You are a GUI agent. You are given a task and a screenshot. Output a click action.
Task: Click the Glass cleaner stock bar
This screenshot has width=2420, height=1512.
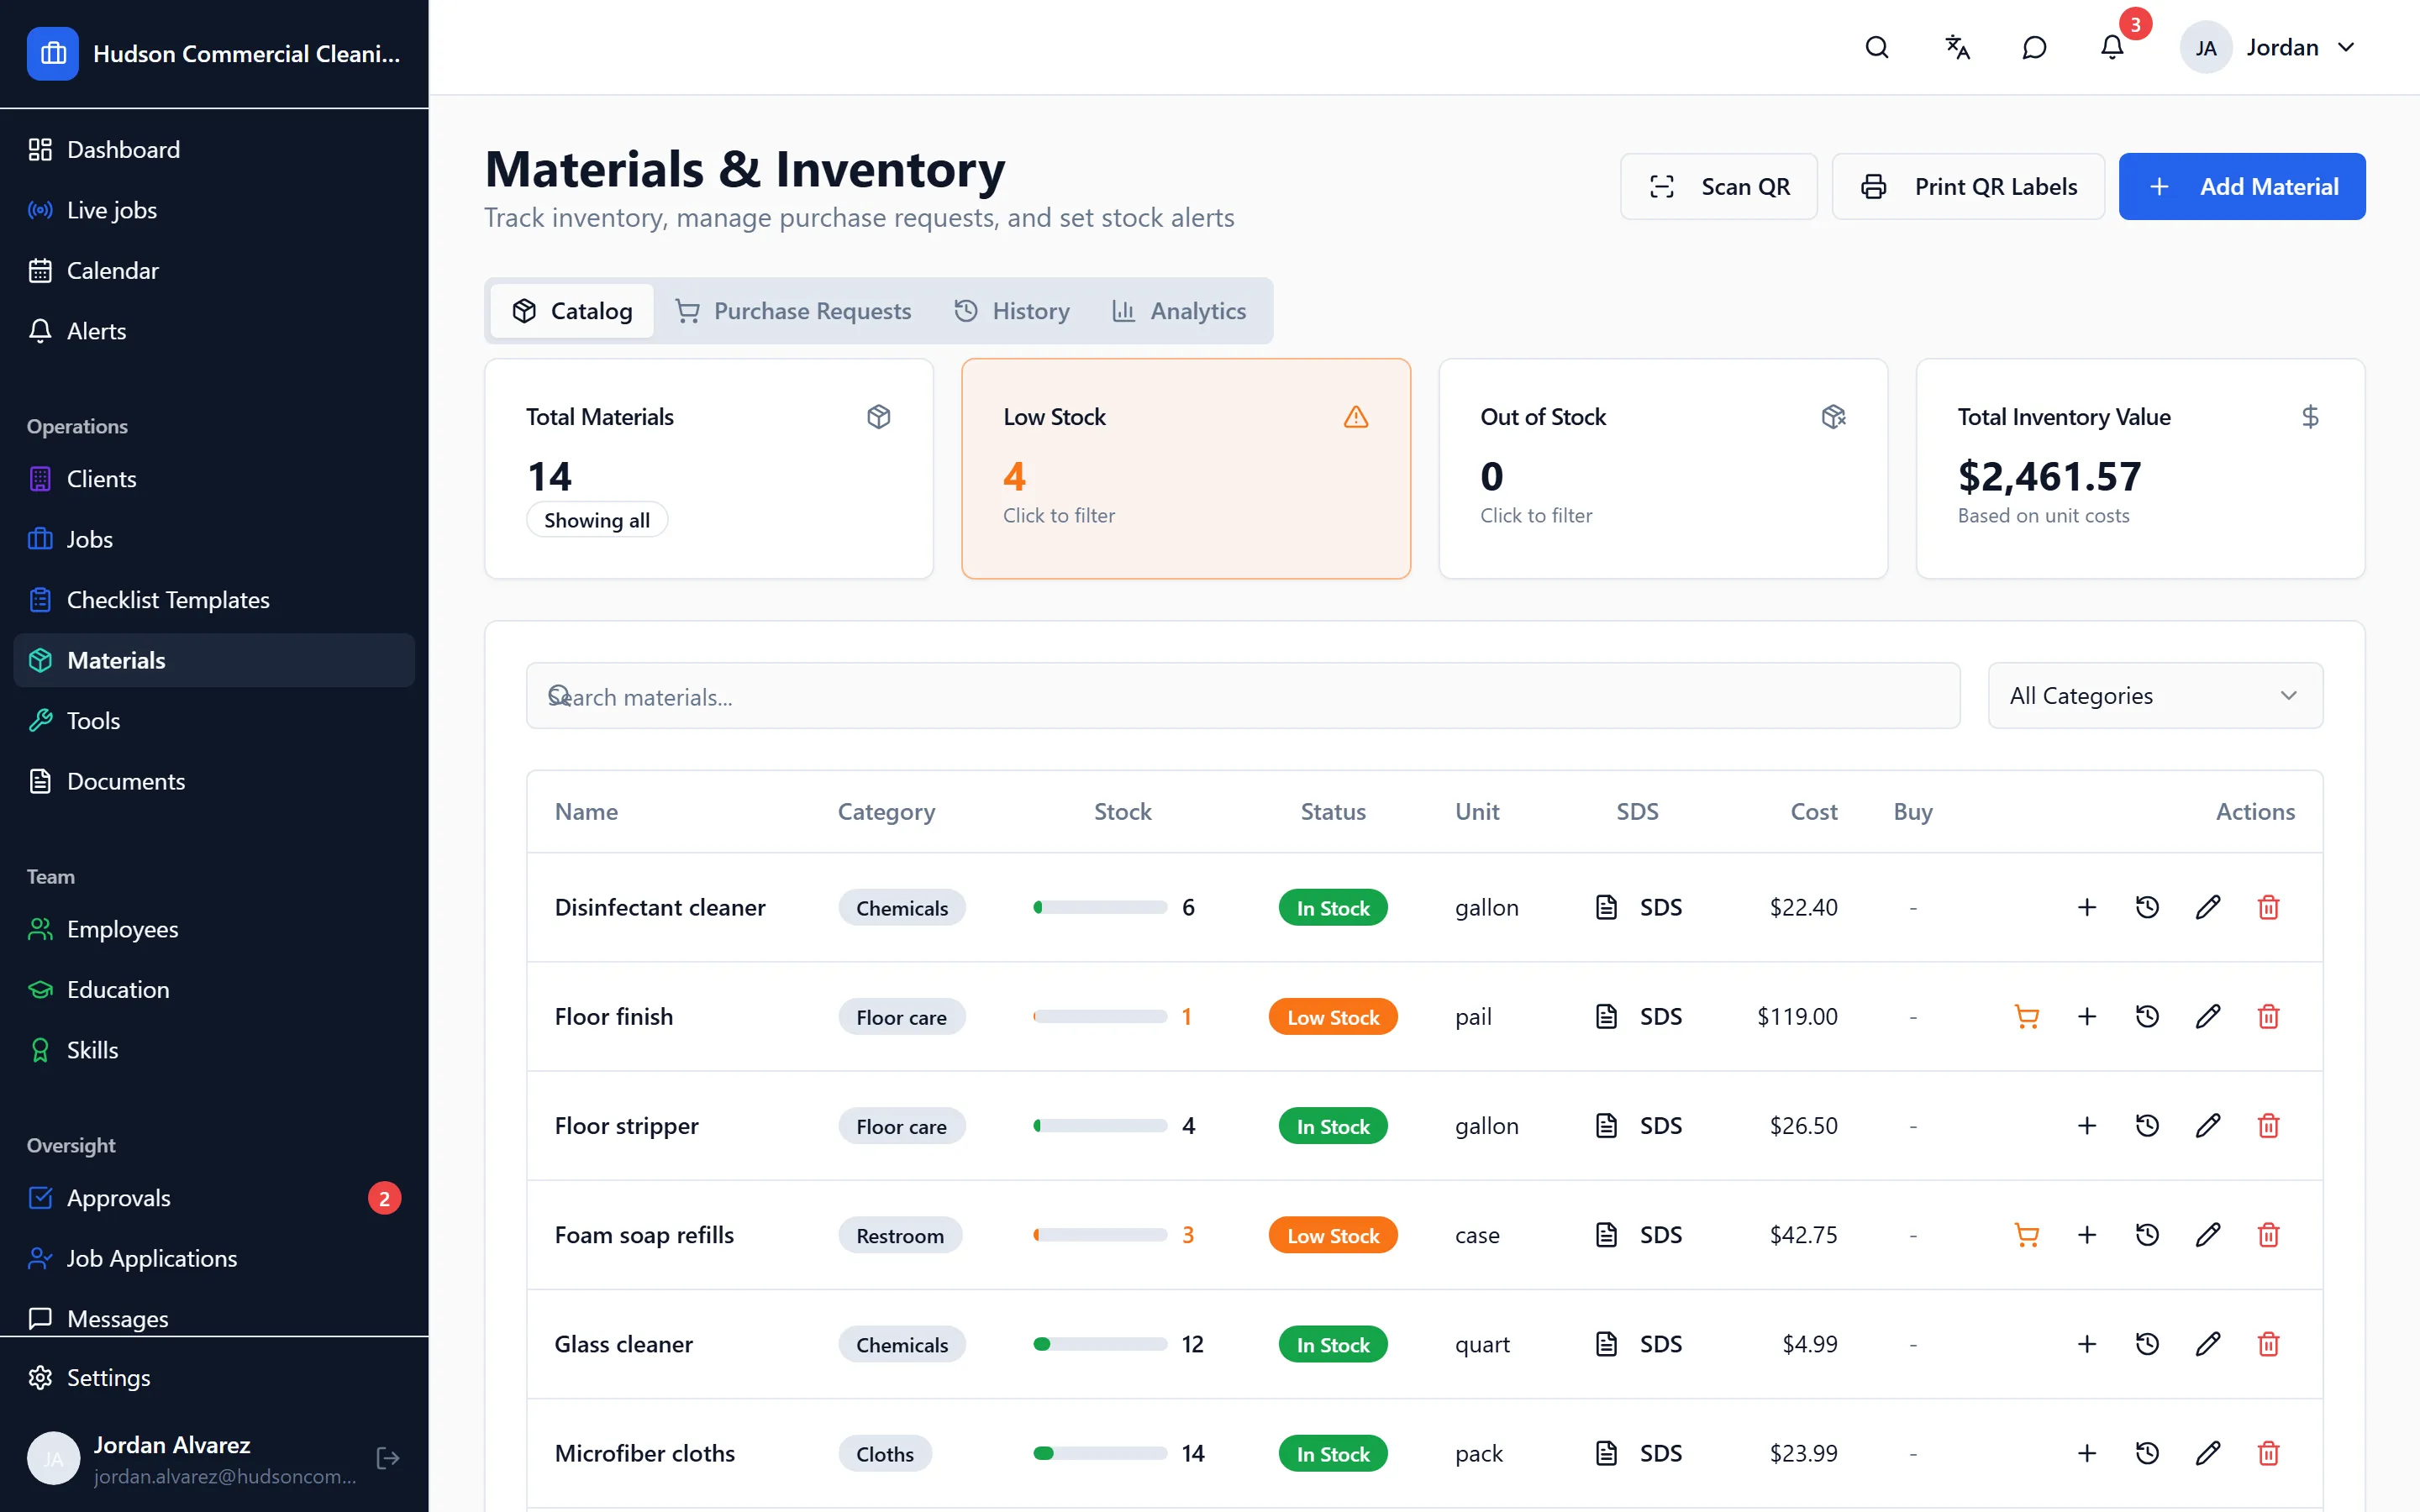(x=1100, y=1344)
